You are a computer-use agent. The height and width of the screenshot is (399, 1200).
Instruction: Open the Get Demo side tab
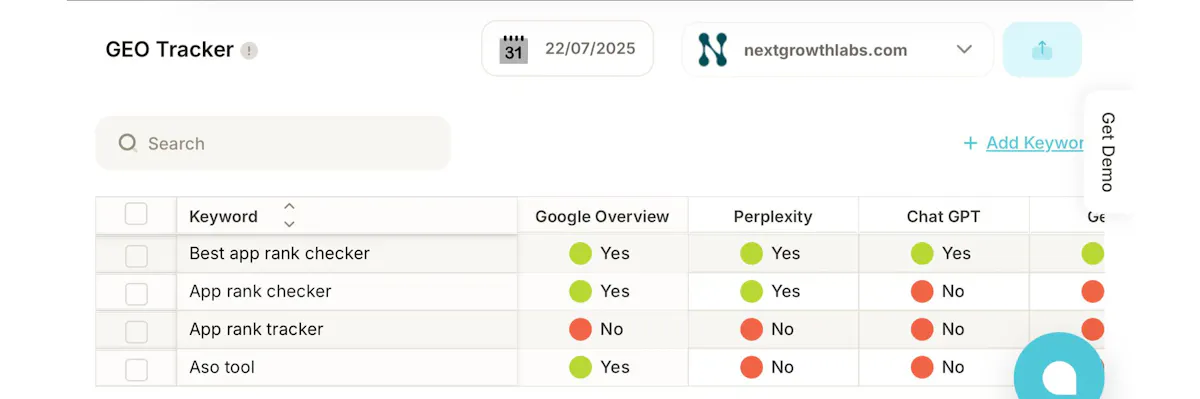[1108, 152]
